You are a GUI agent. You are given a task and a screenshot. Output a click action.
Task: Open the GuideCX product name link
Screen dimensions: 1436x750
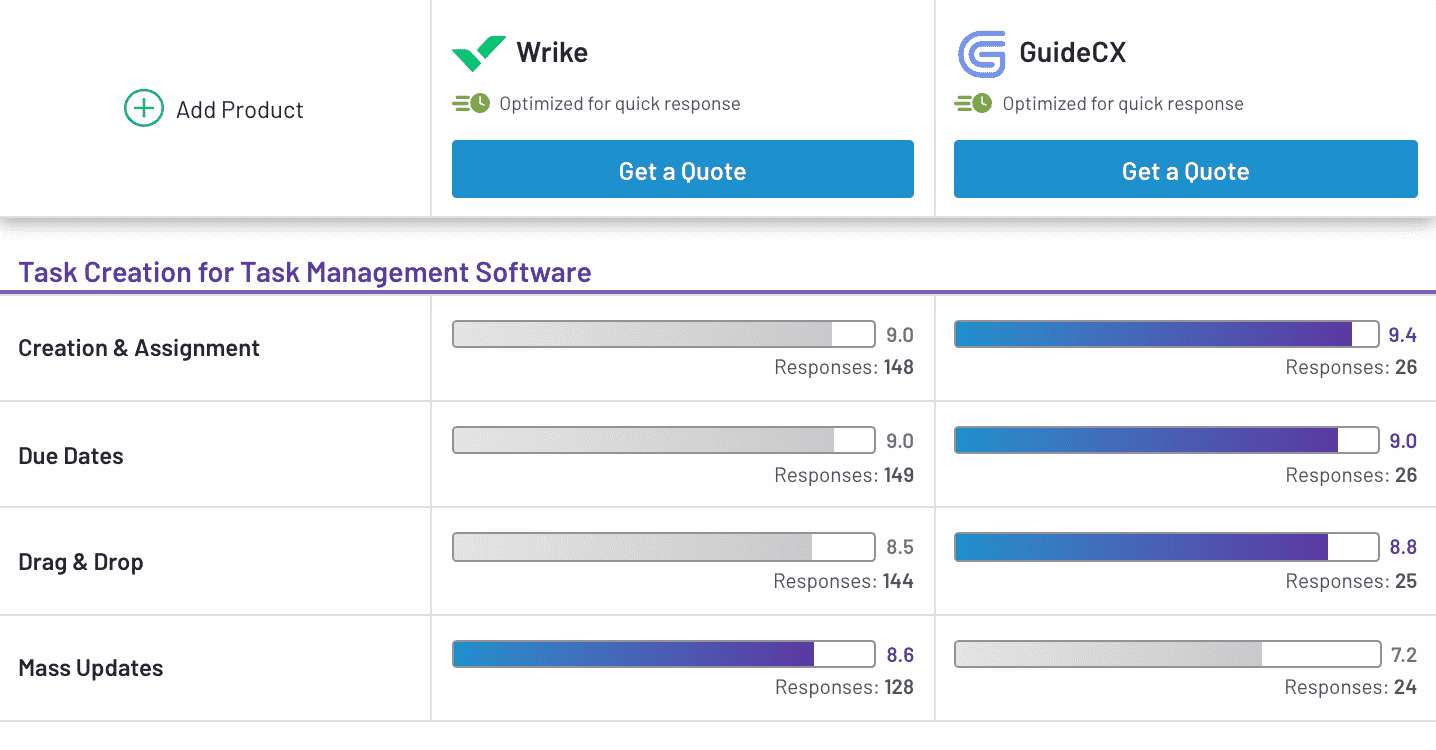1073,53
